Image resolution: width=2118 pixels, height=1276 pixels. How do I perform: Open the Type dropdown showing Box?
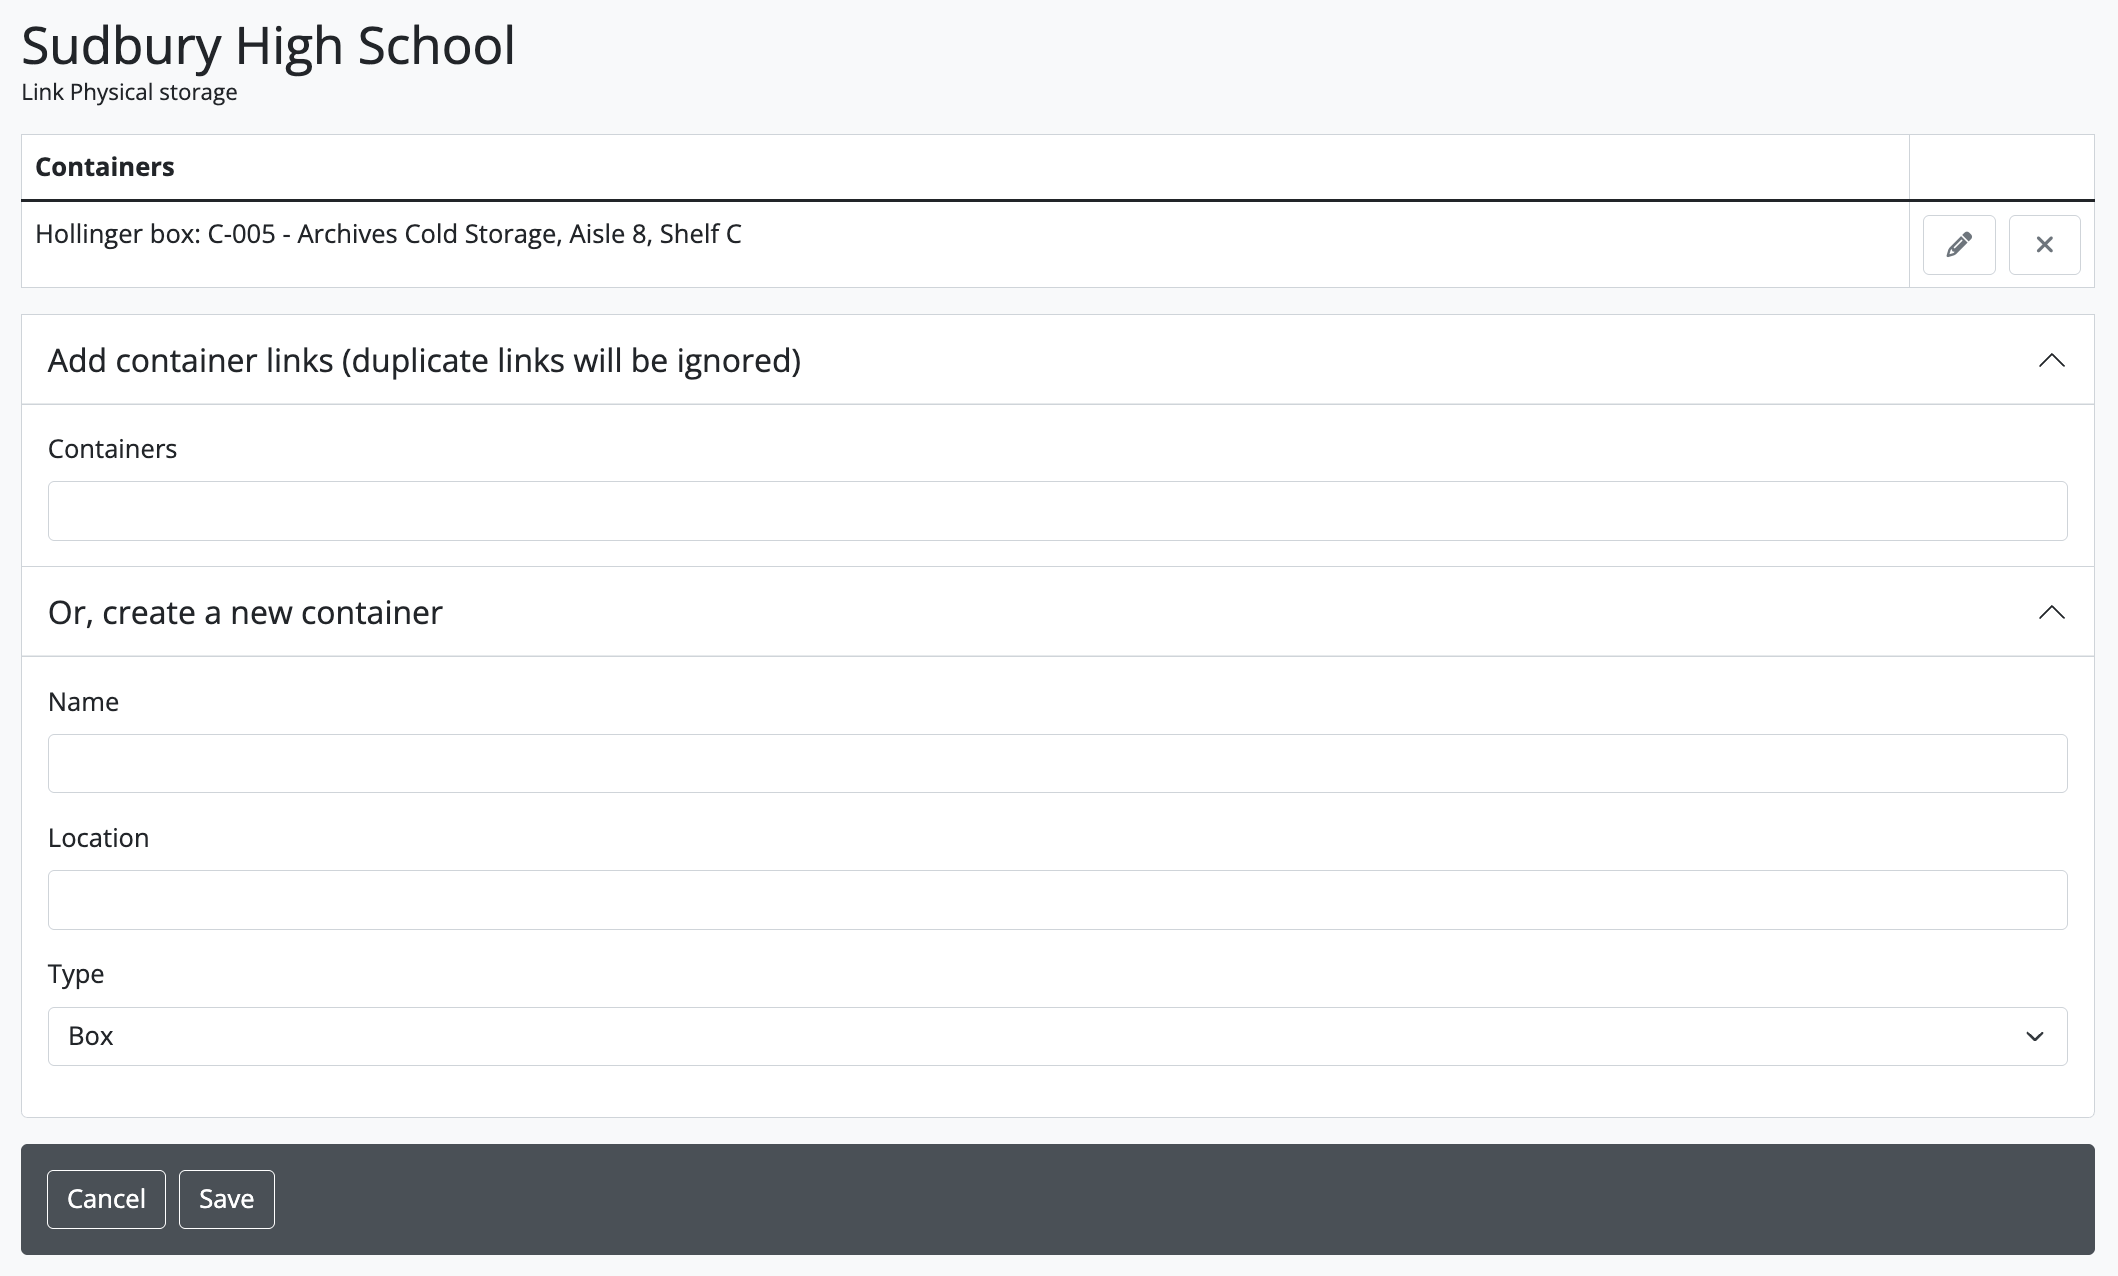(1057, 1036)
